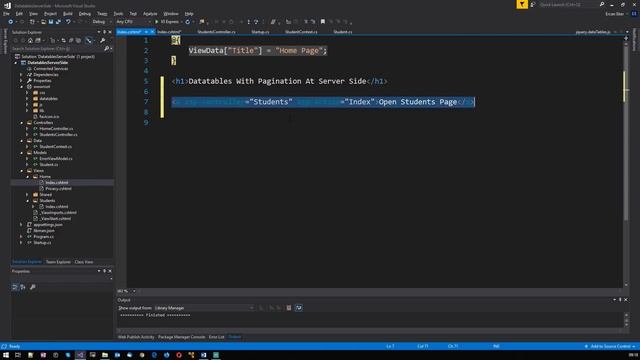Click the Properties panel Categorized icon
Viewport: 640px width, 360px height.
click(x=15, y=287)
